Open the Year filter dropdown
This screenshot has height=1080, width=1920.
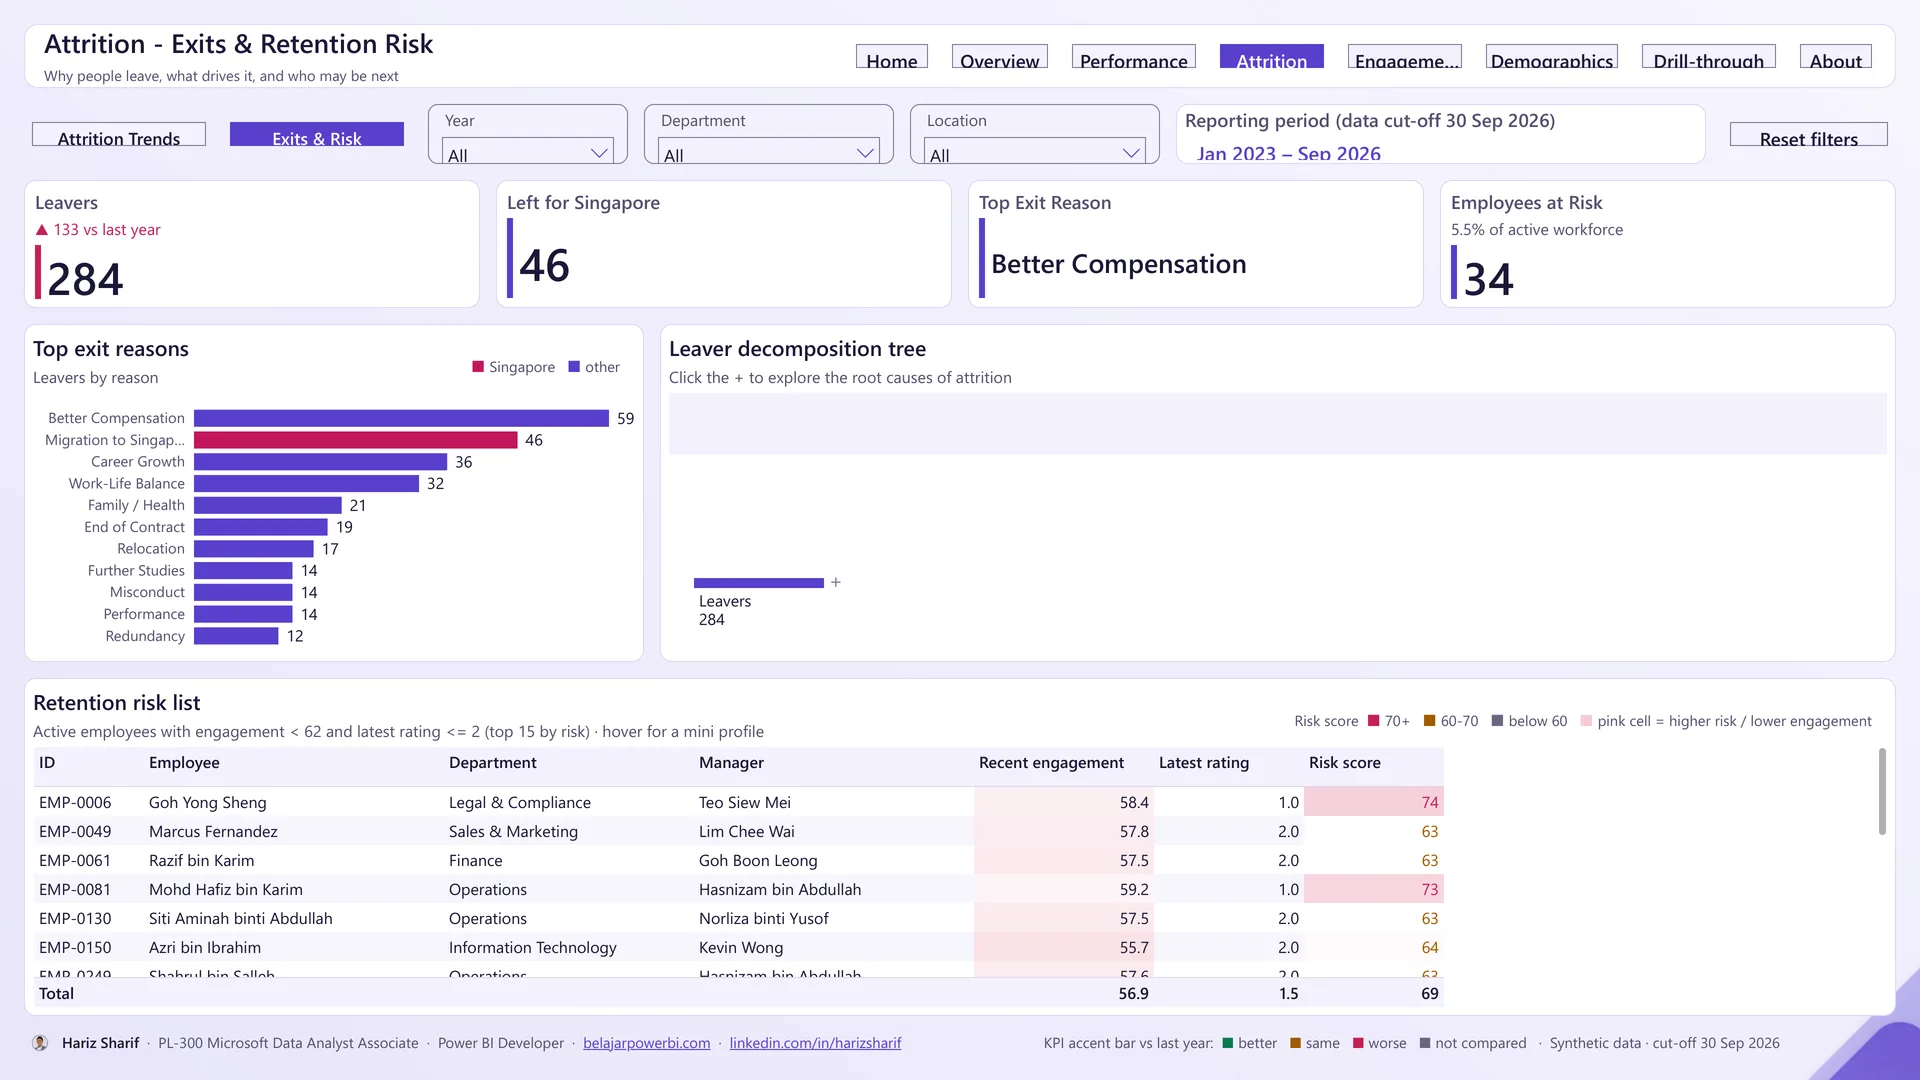coord(528,152)
